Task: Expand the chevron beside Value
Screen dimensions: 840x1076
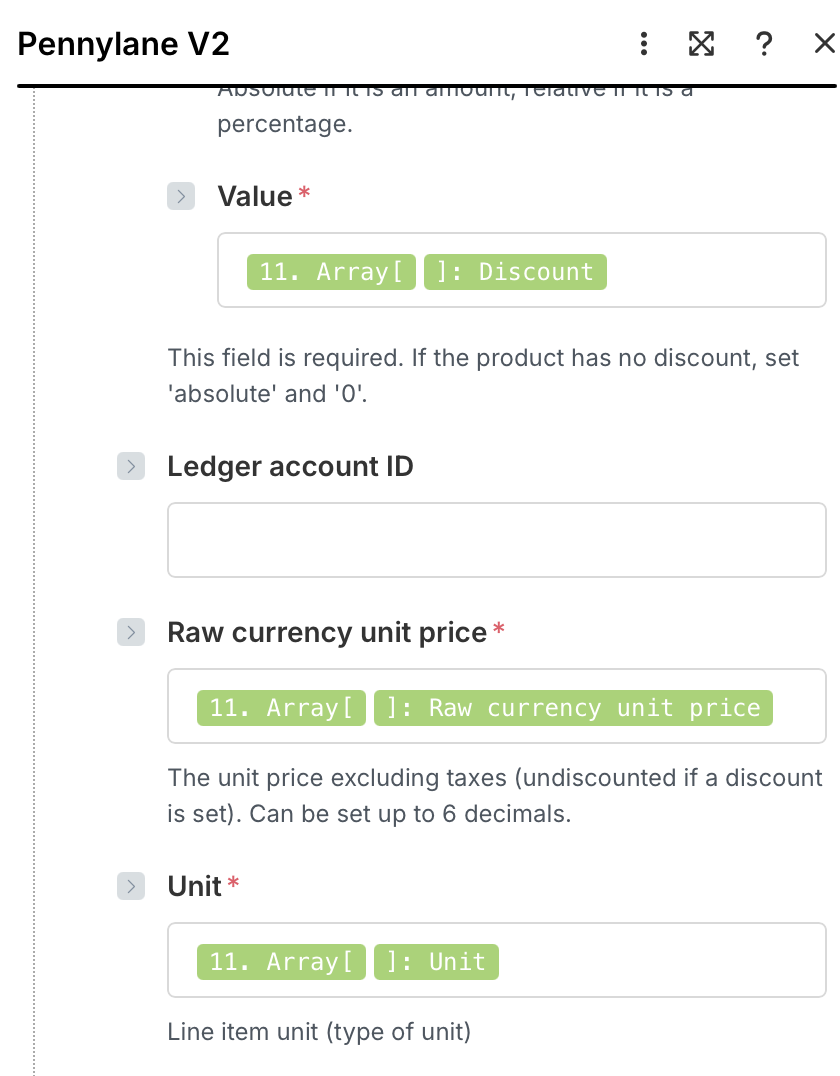Action: 181,196
